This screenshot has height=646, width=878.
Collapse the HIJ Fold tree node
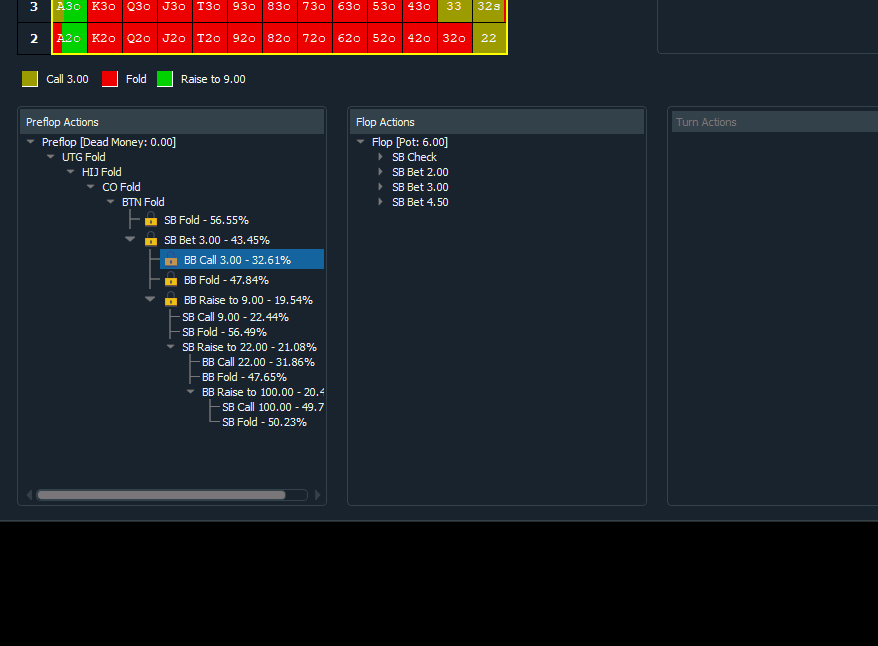pyautogui.click(x=71, y=172)
